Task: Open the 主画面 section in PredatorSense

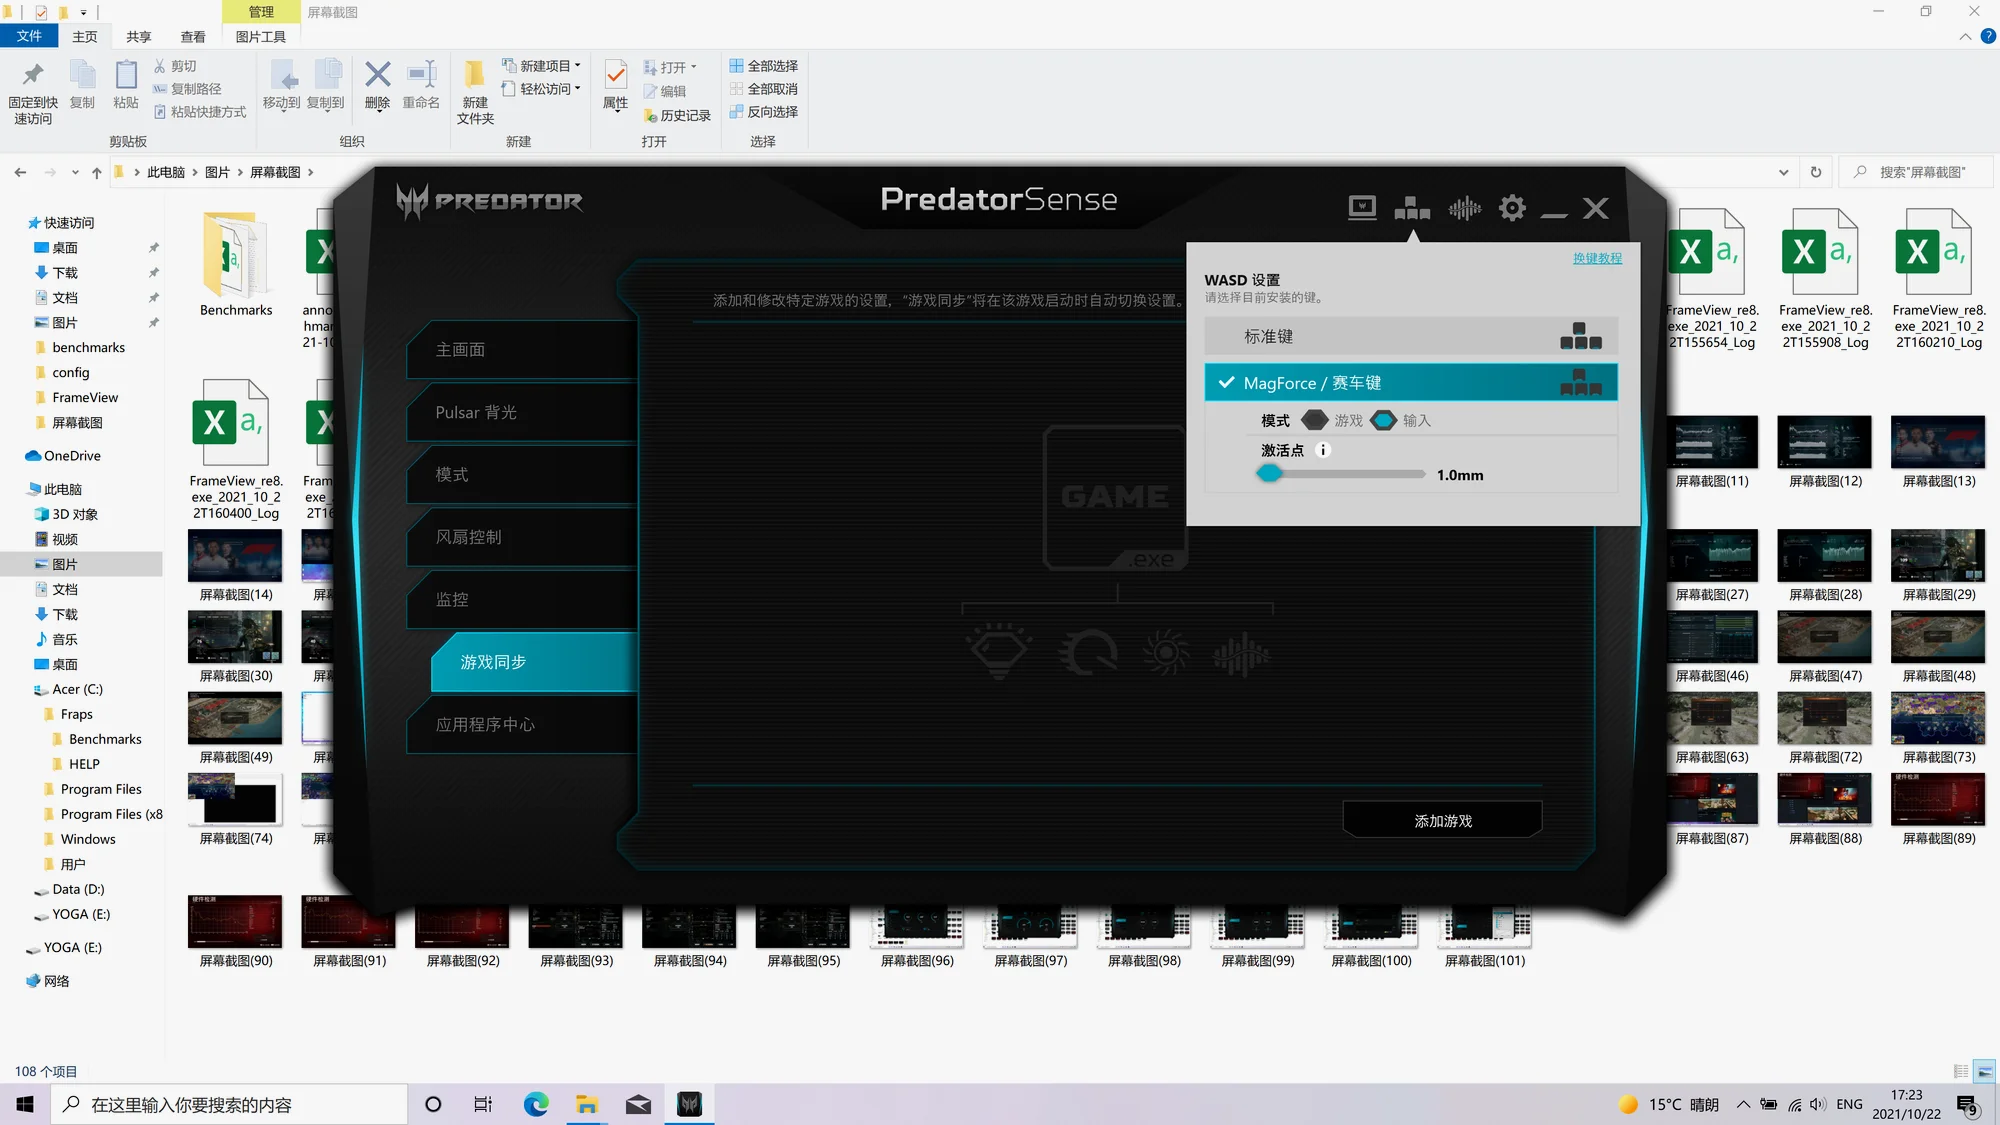Action: [x=521, y=349]
